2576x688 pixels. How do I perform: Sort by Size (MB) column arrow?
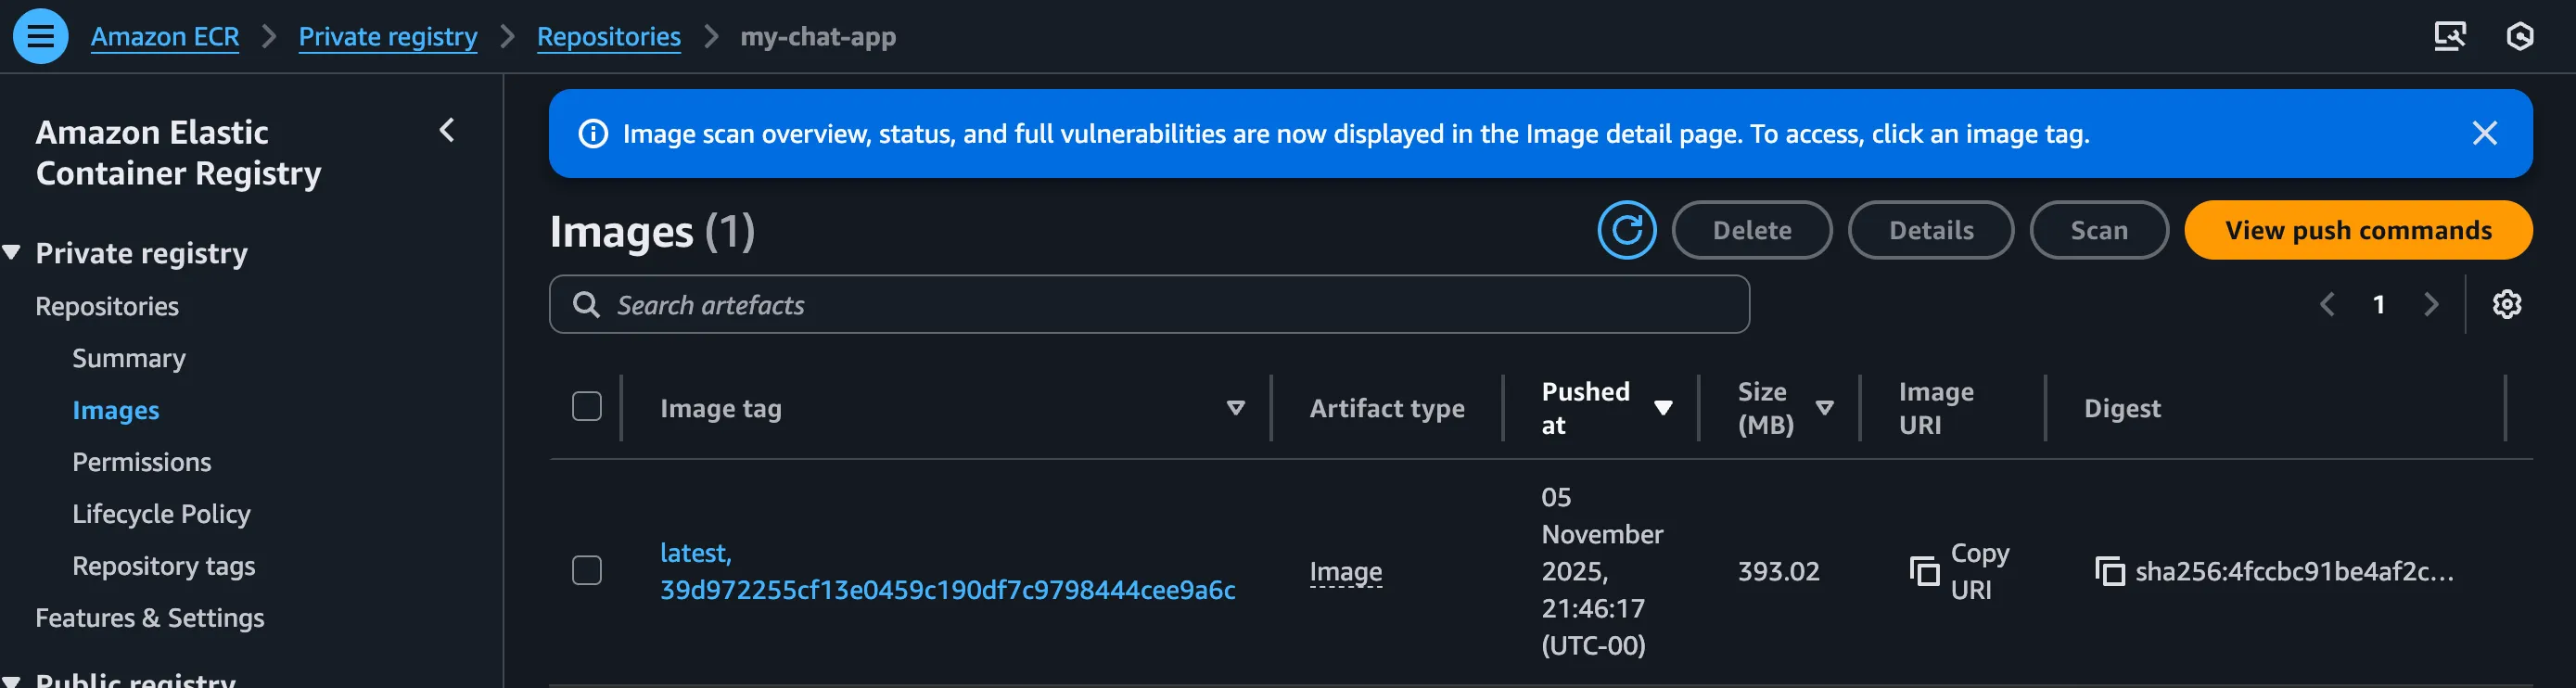tap(1824, 408)
